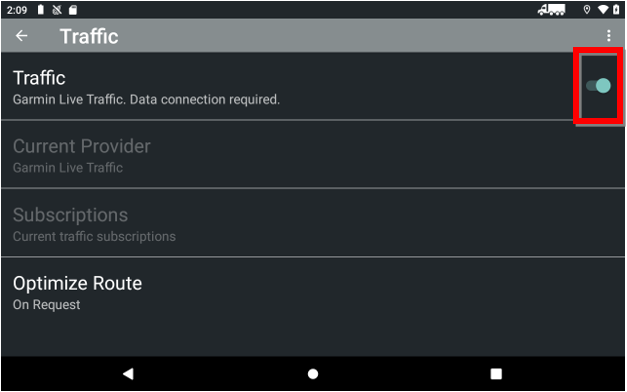The image size is (627, 392).
Task: Tap the battery icon next to the clock
Action: [41, 10]
